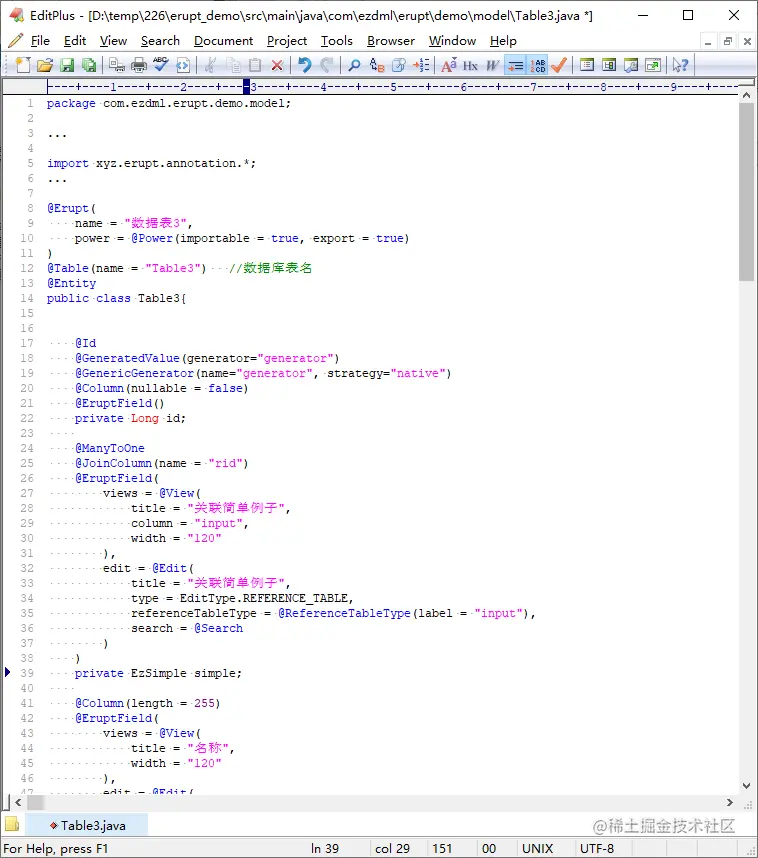Viewport: 758px width, 858px height.
Task: Open Find with the magnifier icon
Action: (x=354, y=65)
